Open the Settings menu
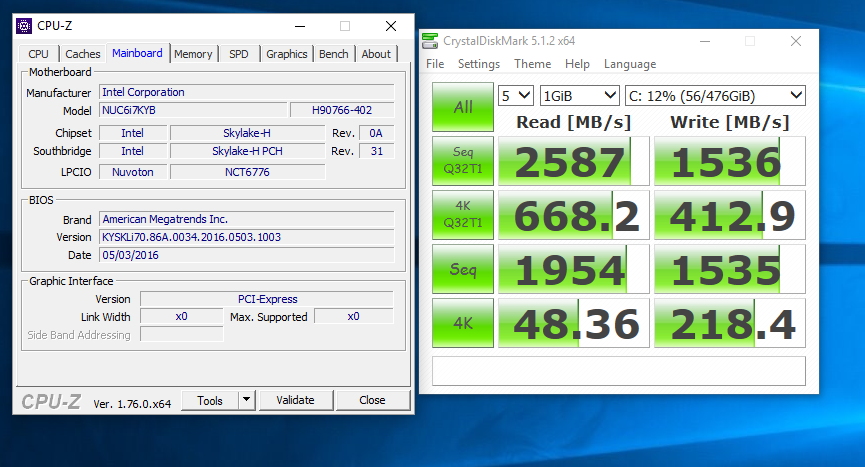The image size is (865, 467). point(479,64)
